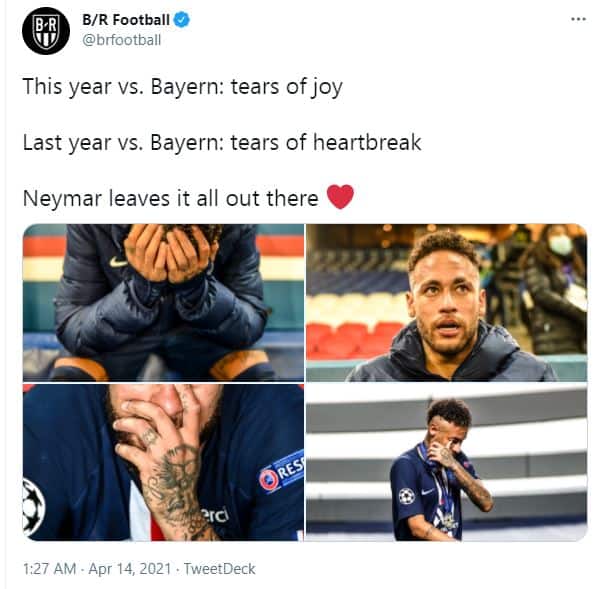Viewport: 594px width, 589px height.
Task: Click the 1:27 AM timestamp
Action: coord(49,569)
